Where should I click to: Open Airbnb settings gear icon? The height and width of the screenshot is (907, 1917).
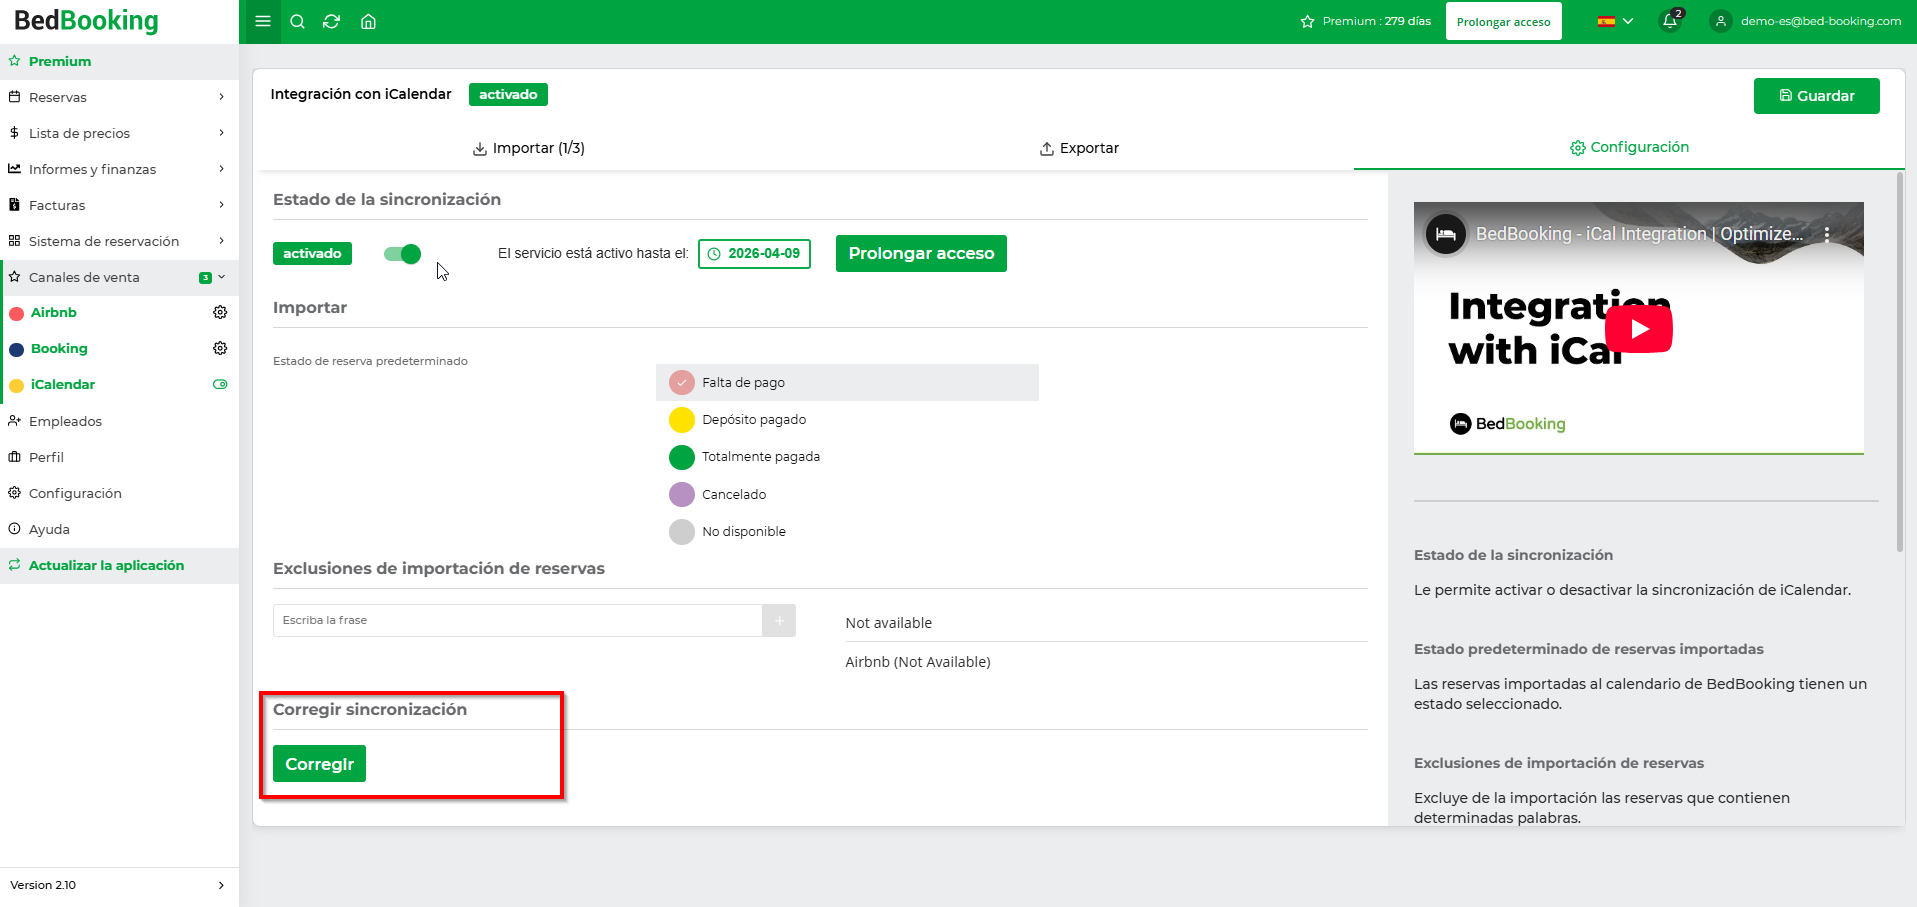220,312
